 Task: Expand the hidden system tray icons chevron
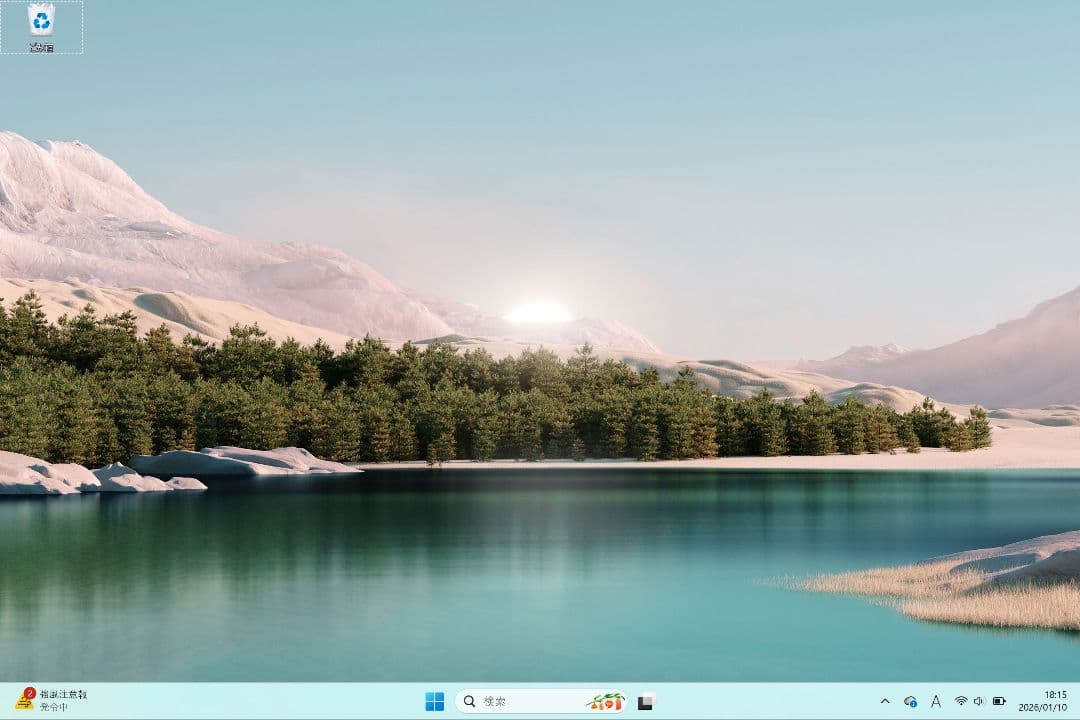coord(885,701)
